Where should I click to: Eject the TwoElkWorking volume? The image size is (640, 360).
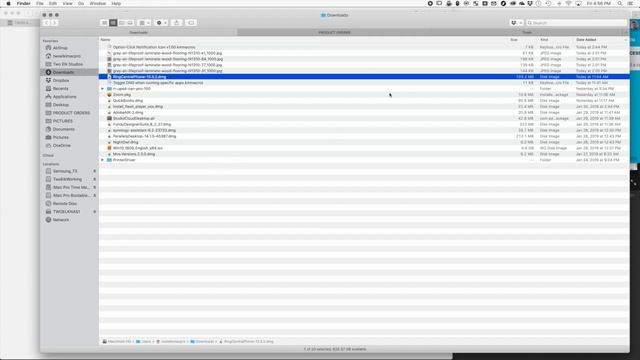click(95, 179)
